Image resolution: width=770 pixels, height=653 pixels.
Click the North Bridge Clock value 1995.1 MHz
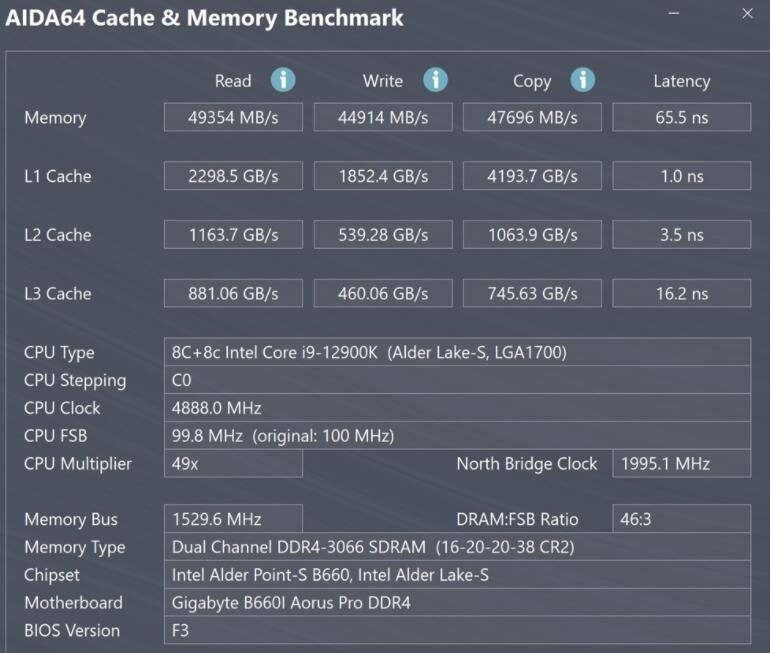click(x=681, y=464)
